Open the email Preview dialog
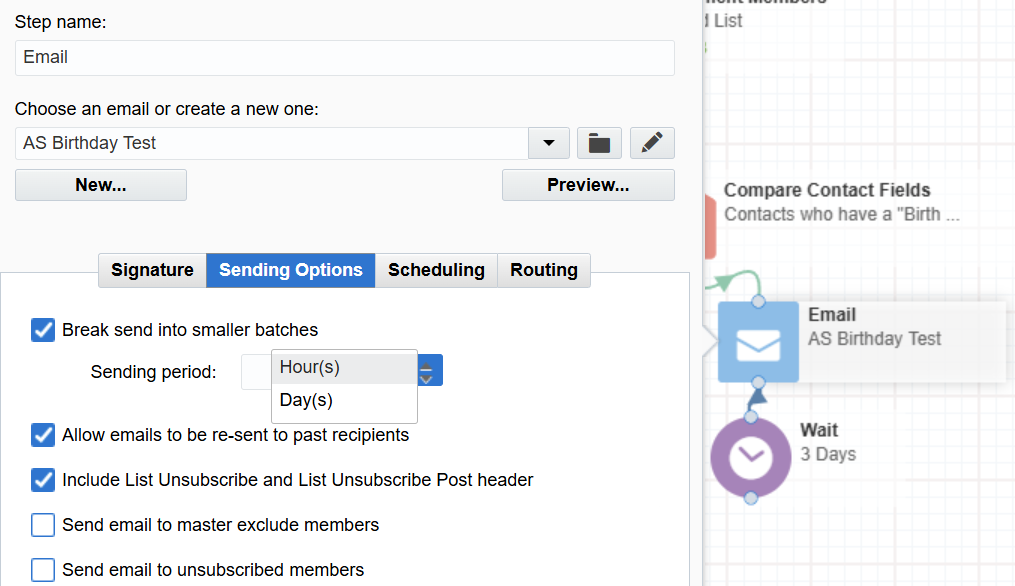Viewport: 1015px width, 586px height. tap(588, 184)
